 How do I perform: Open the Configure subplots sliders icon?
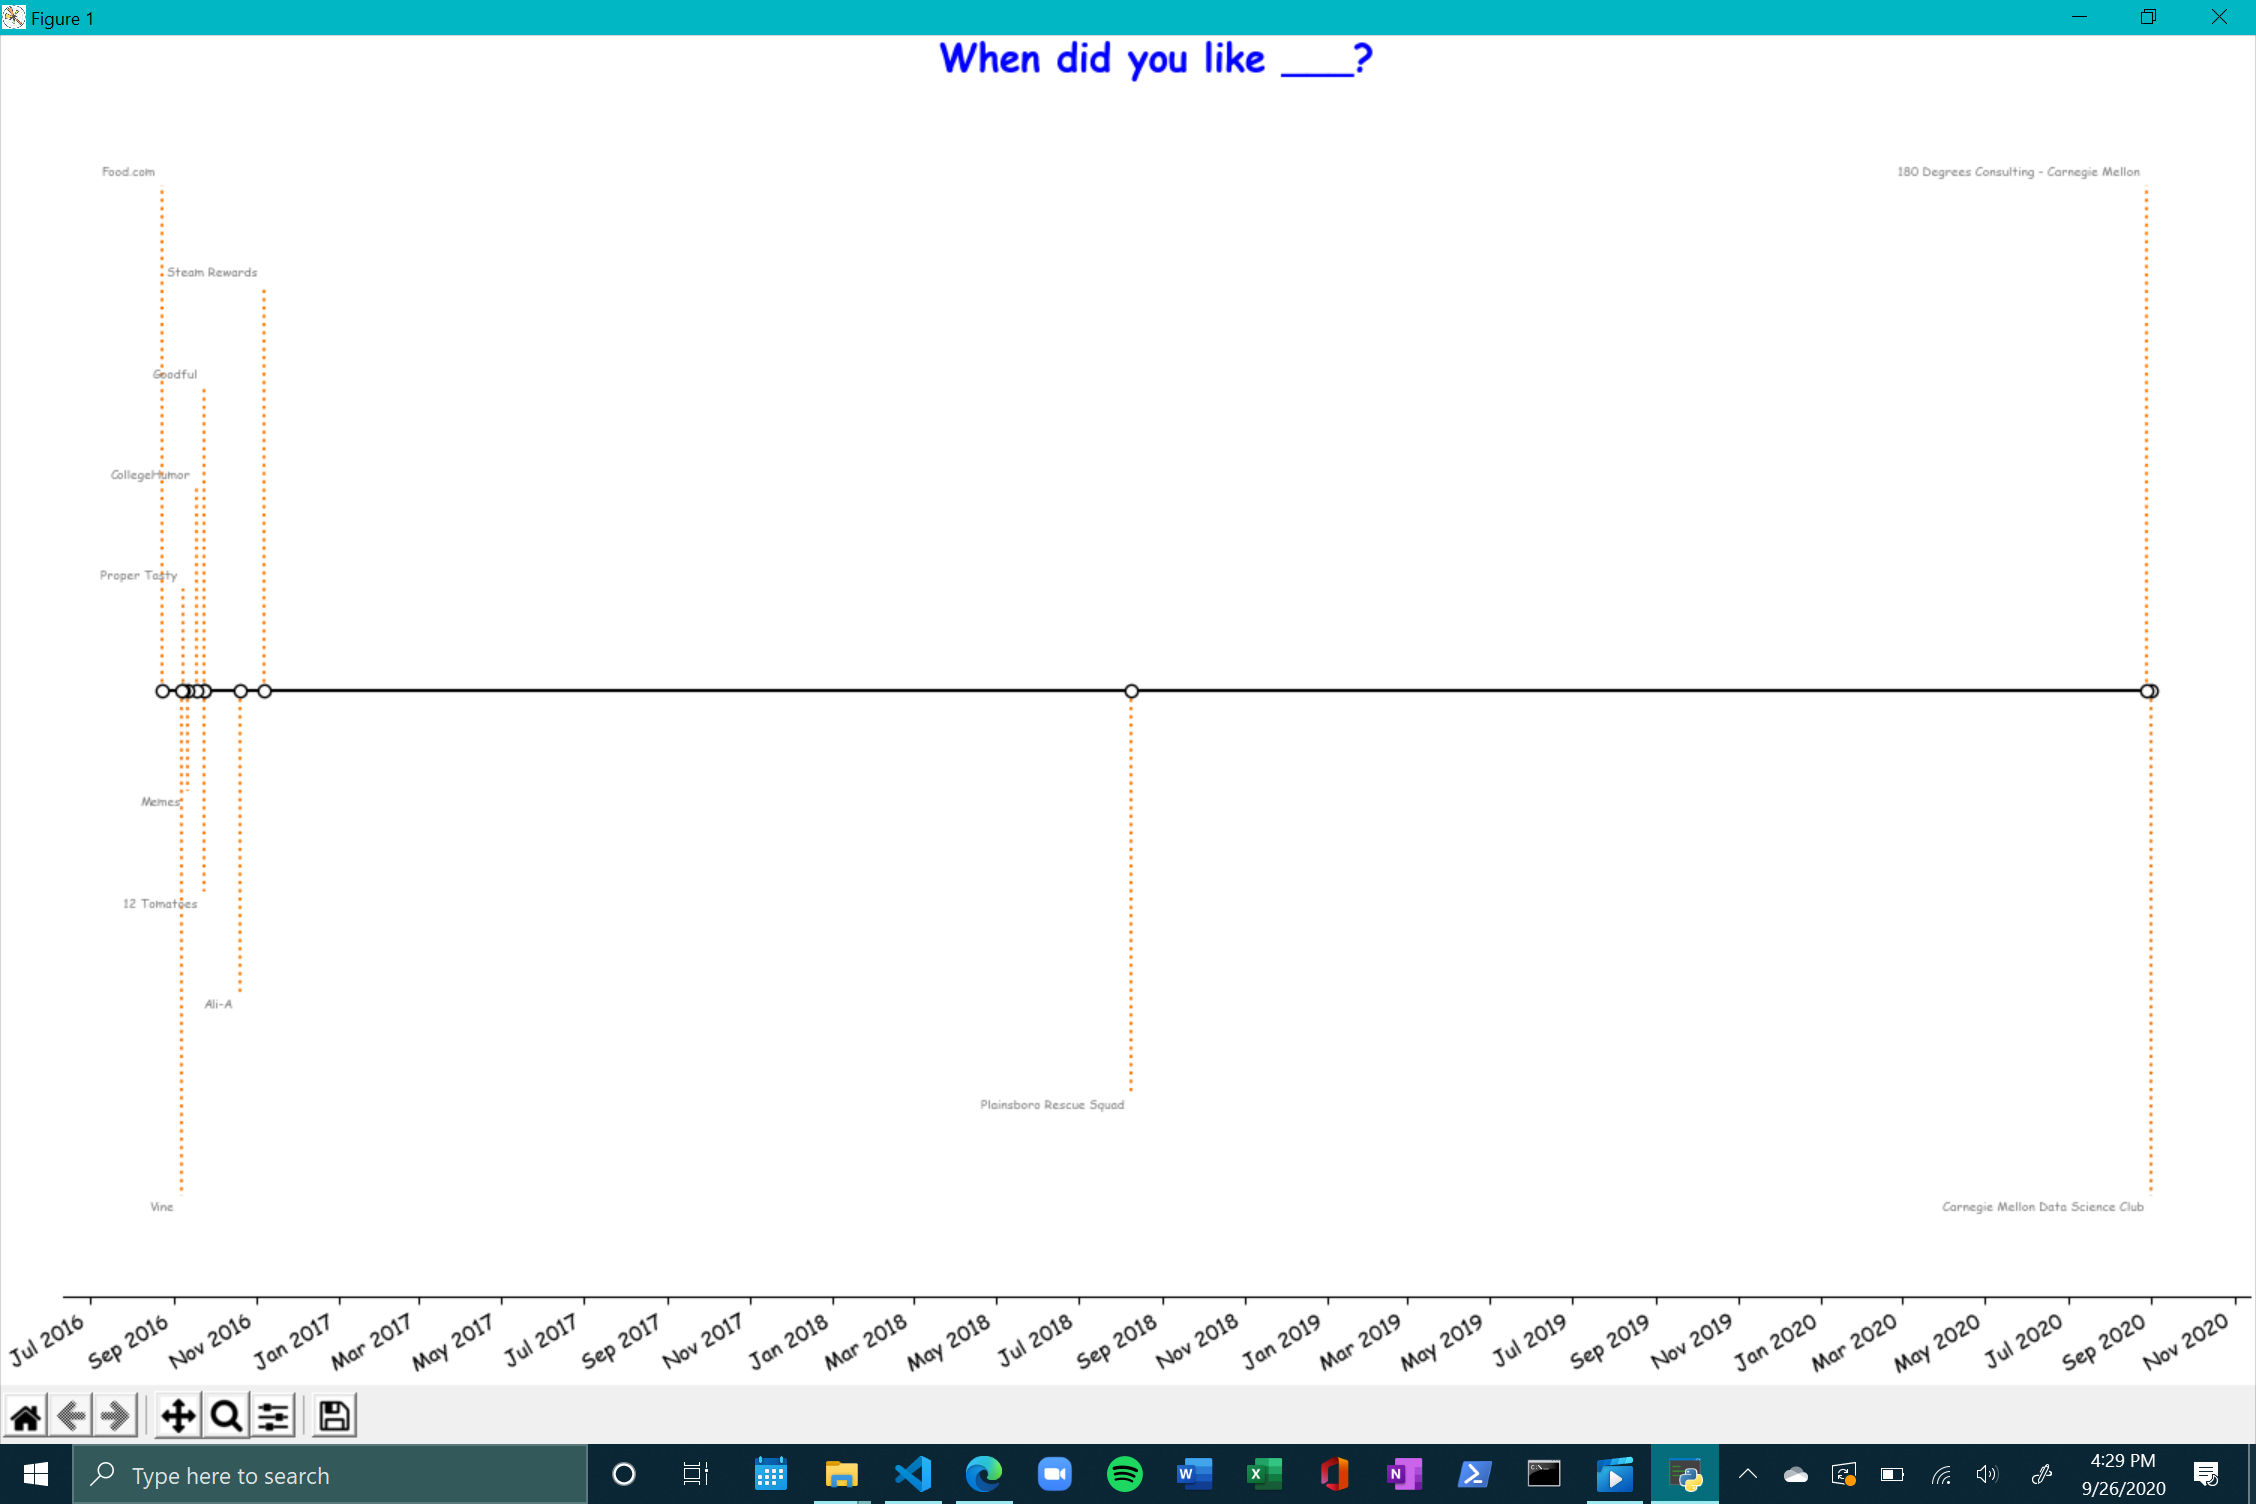click(273, 1416)
